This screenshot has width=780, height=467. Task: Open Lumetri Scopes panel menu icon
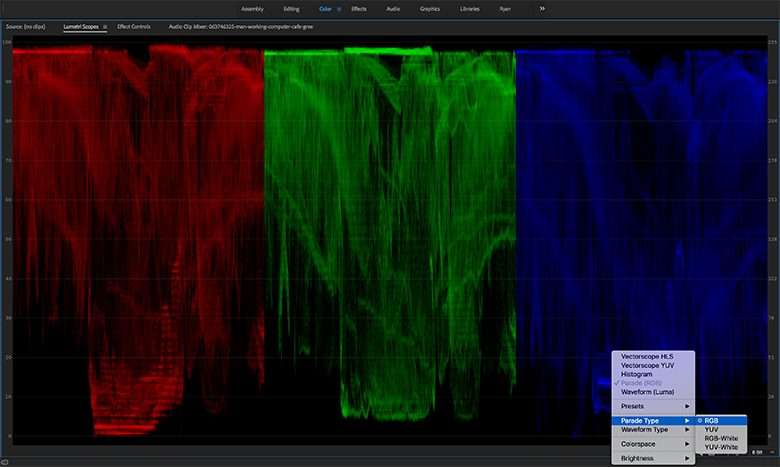coord(105,27)
